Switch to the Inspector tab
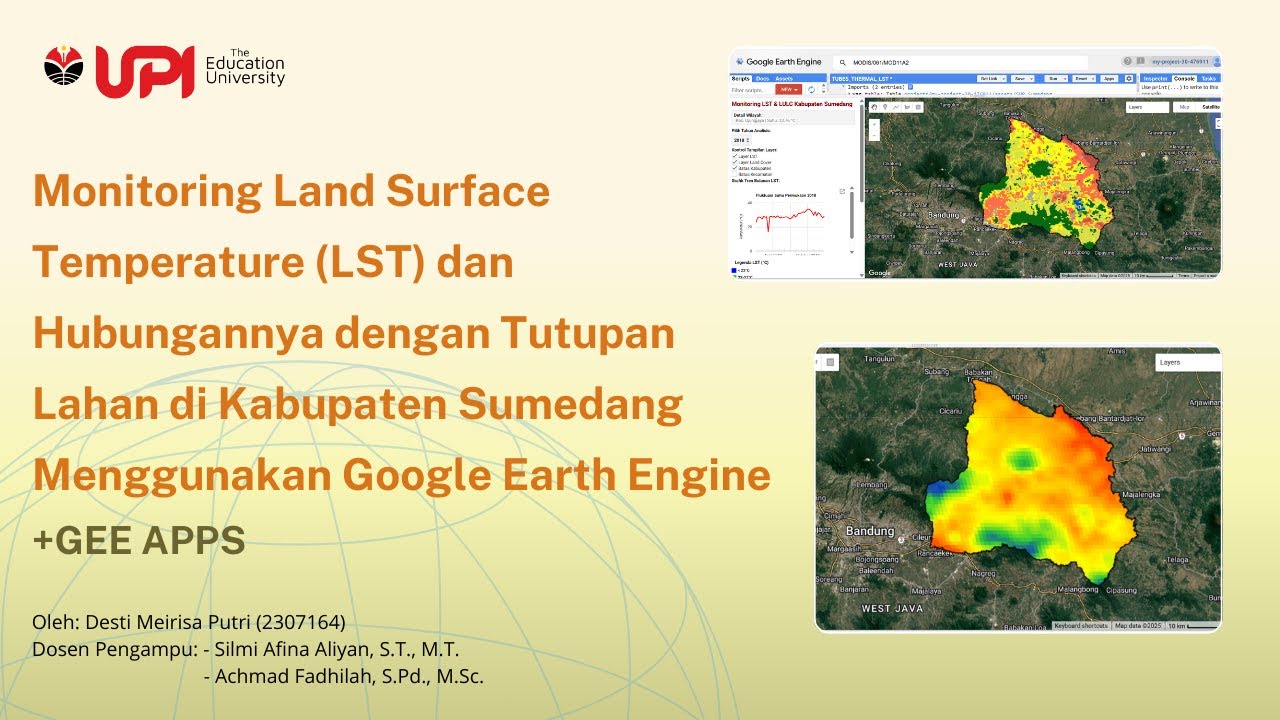 (1157, 79)
